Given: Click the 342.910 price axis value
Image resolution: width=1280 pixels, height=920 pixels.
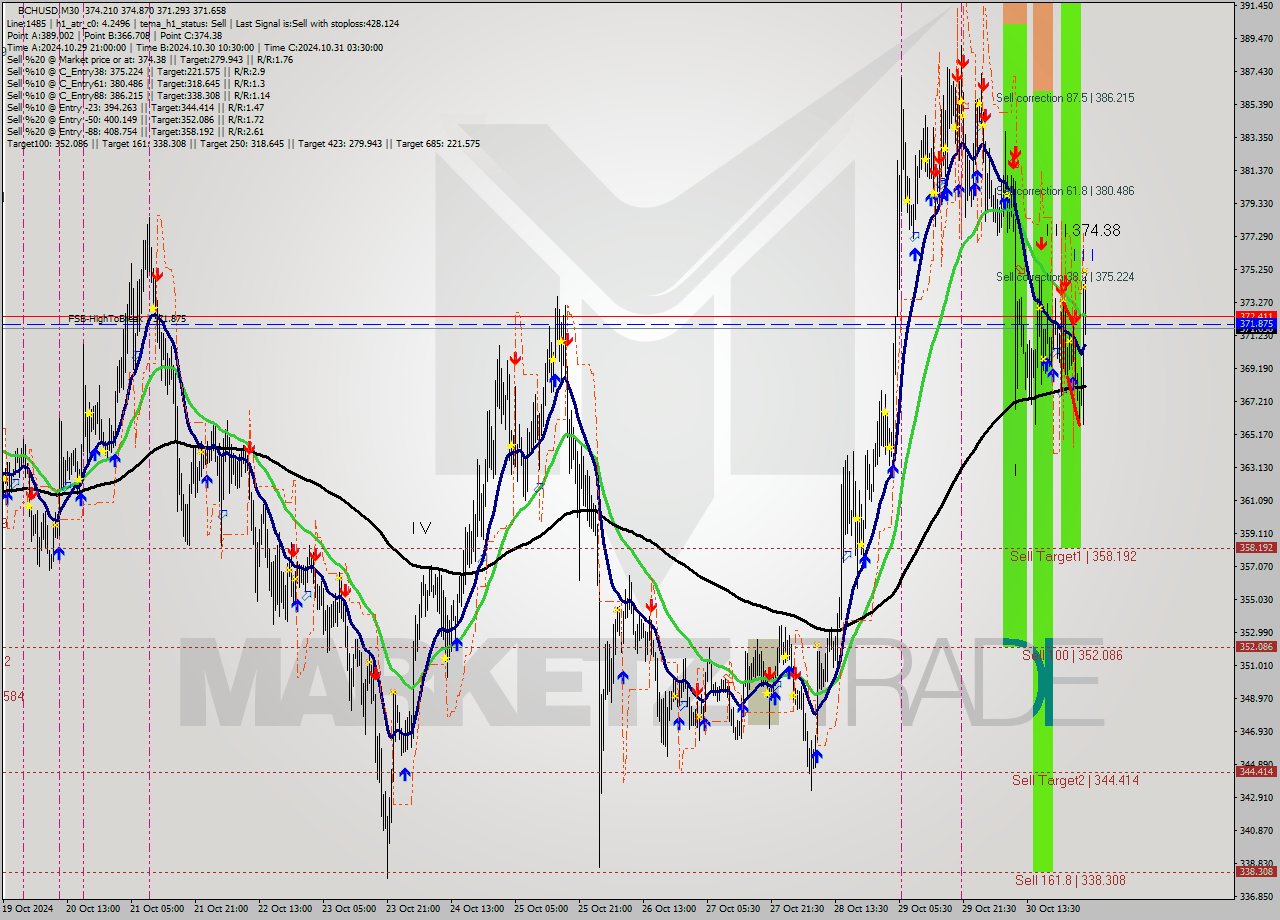Looking at the screenshot, I should coord(1256,798).
